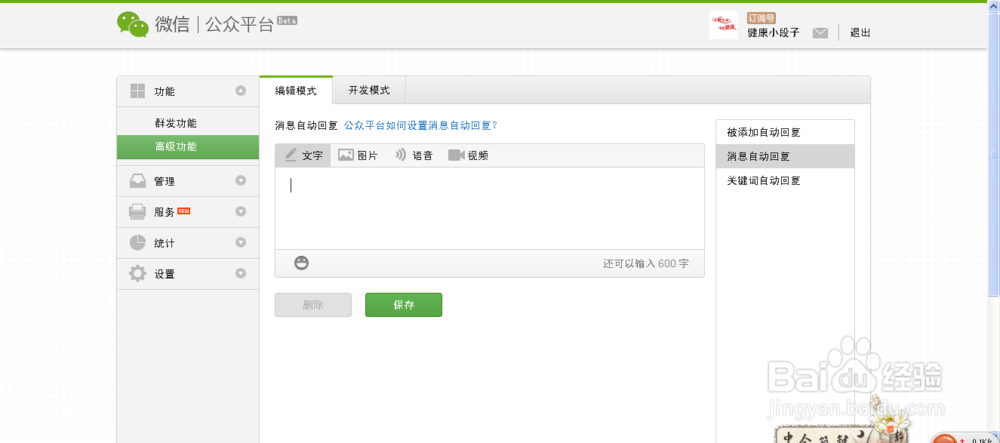This screenshot has width=1000, height=443.
Task: Expand the 设置 section arrow
Action: click(x=240, y=273)
